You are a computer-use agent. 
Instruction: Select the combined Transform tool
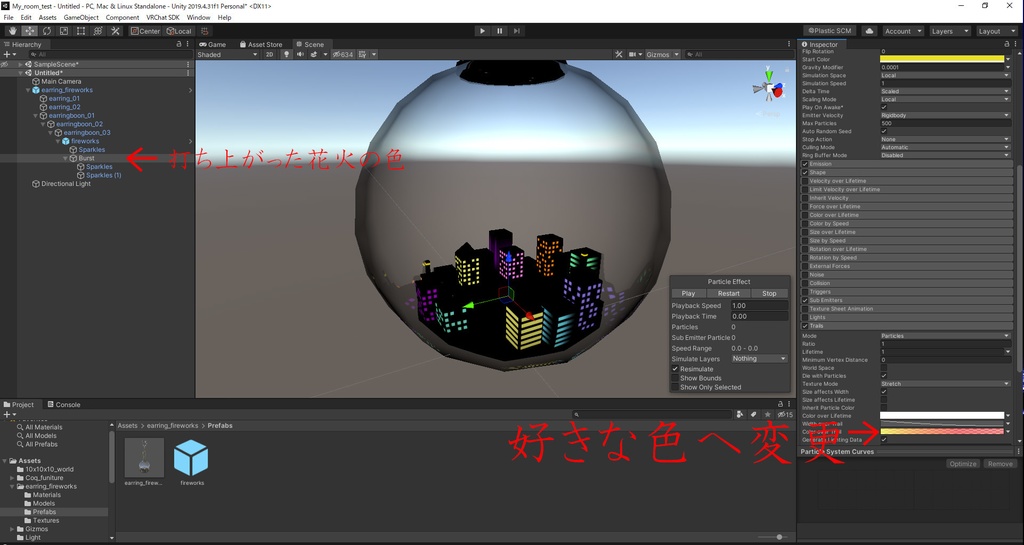coord(98,31)
